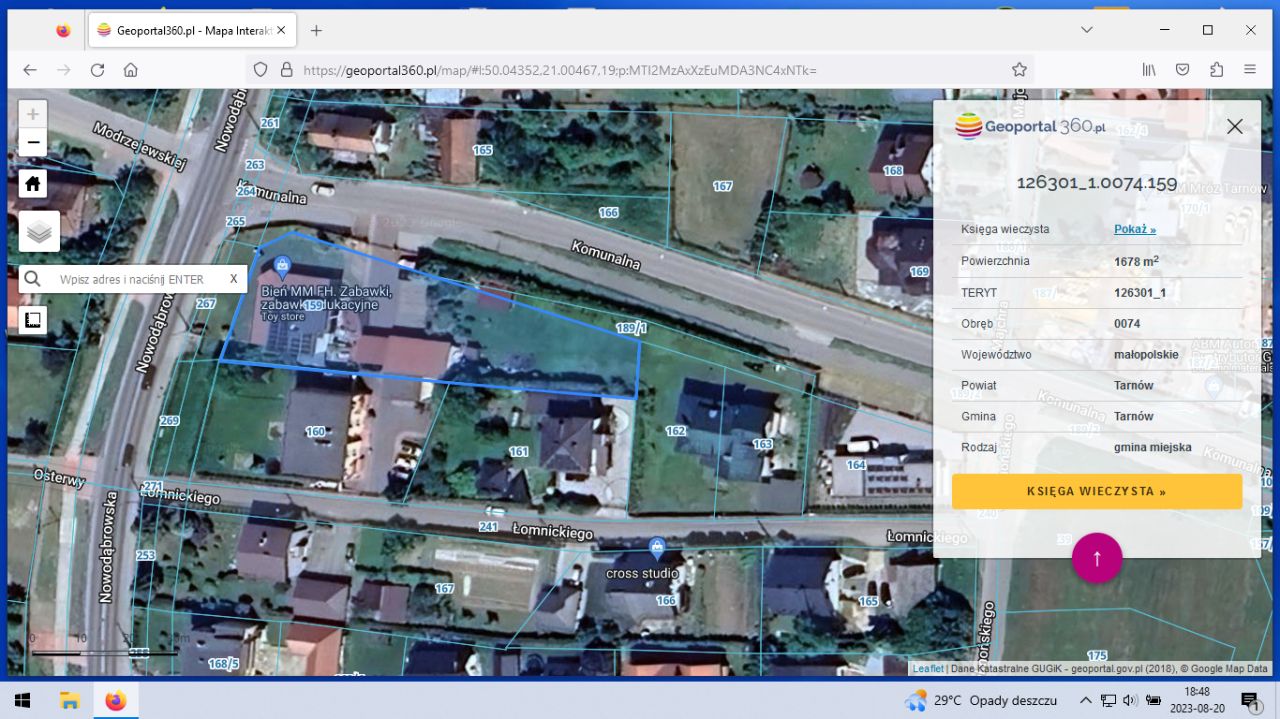The image size is (1280, 719).
Task: Select the Geoportal360.pl browser tab
Action: click(x=190, y=30)
